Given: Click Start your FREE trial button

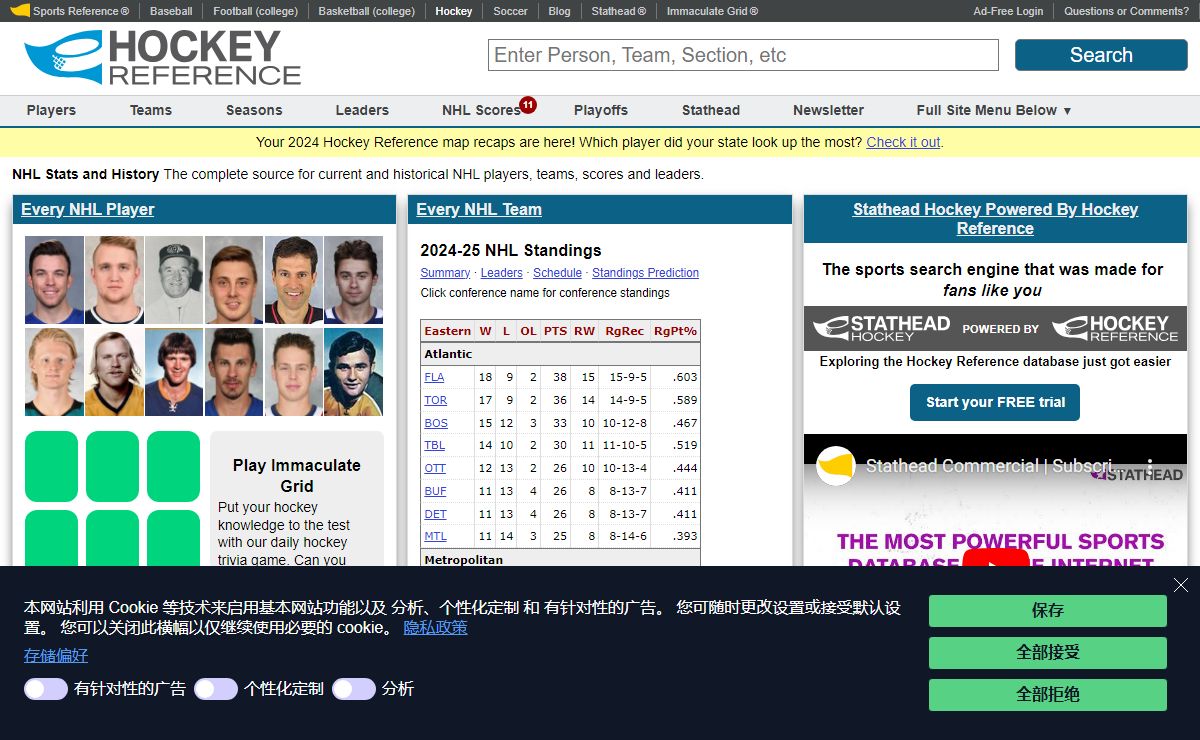Looking at the screenshot, I should click(x=995, y=402).
